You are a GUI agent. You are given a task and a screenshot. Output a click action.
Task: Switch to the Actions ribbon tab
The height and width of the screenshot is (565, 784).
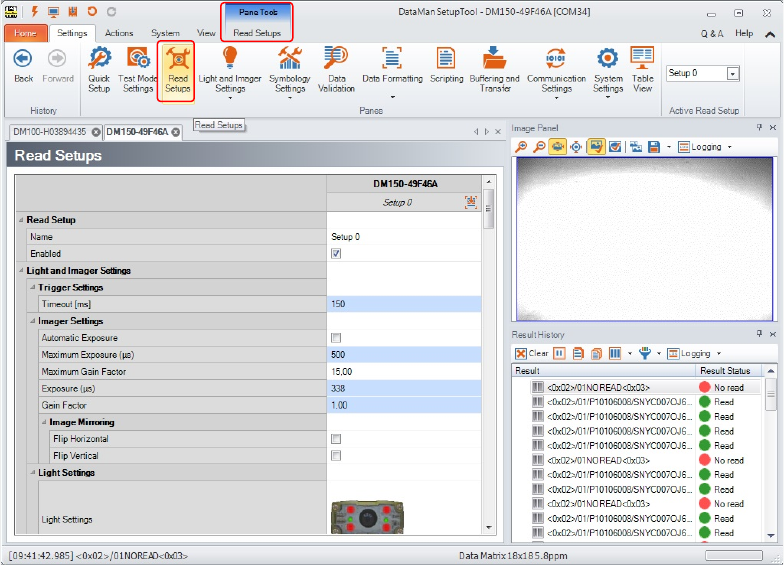pos(118,33)
